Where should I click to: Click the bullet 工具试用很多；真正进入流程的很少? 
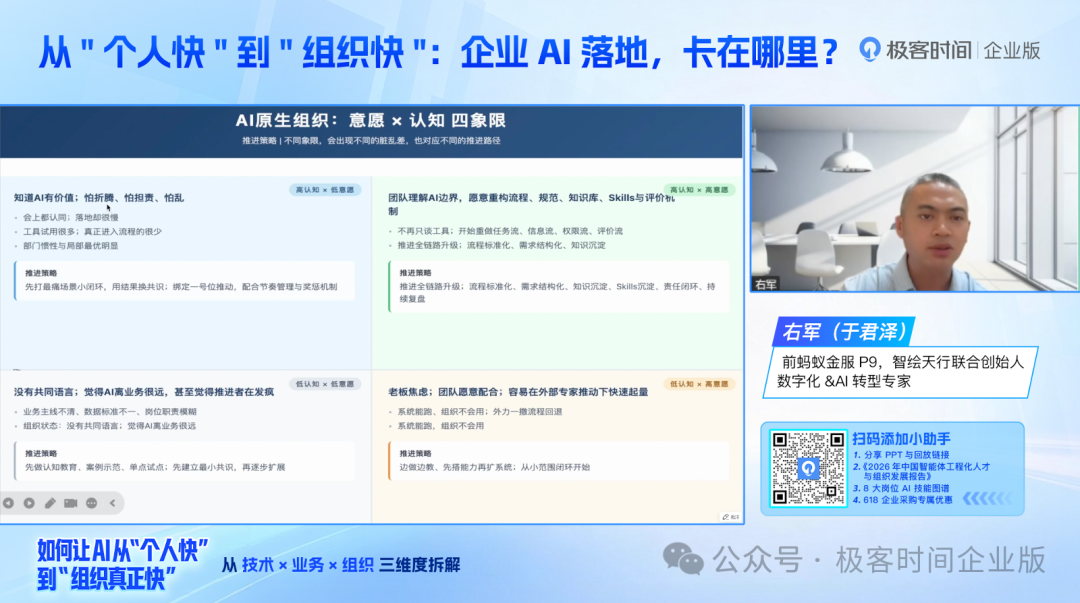pos(92,232)
